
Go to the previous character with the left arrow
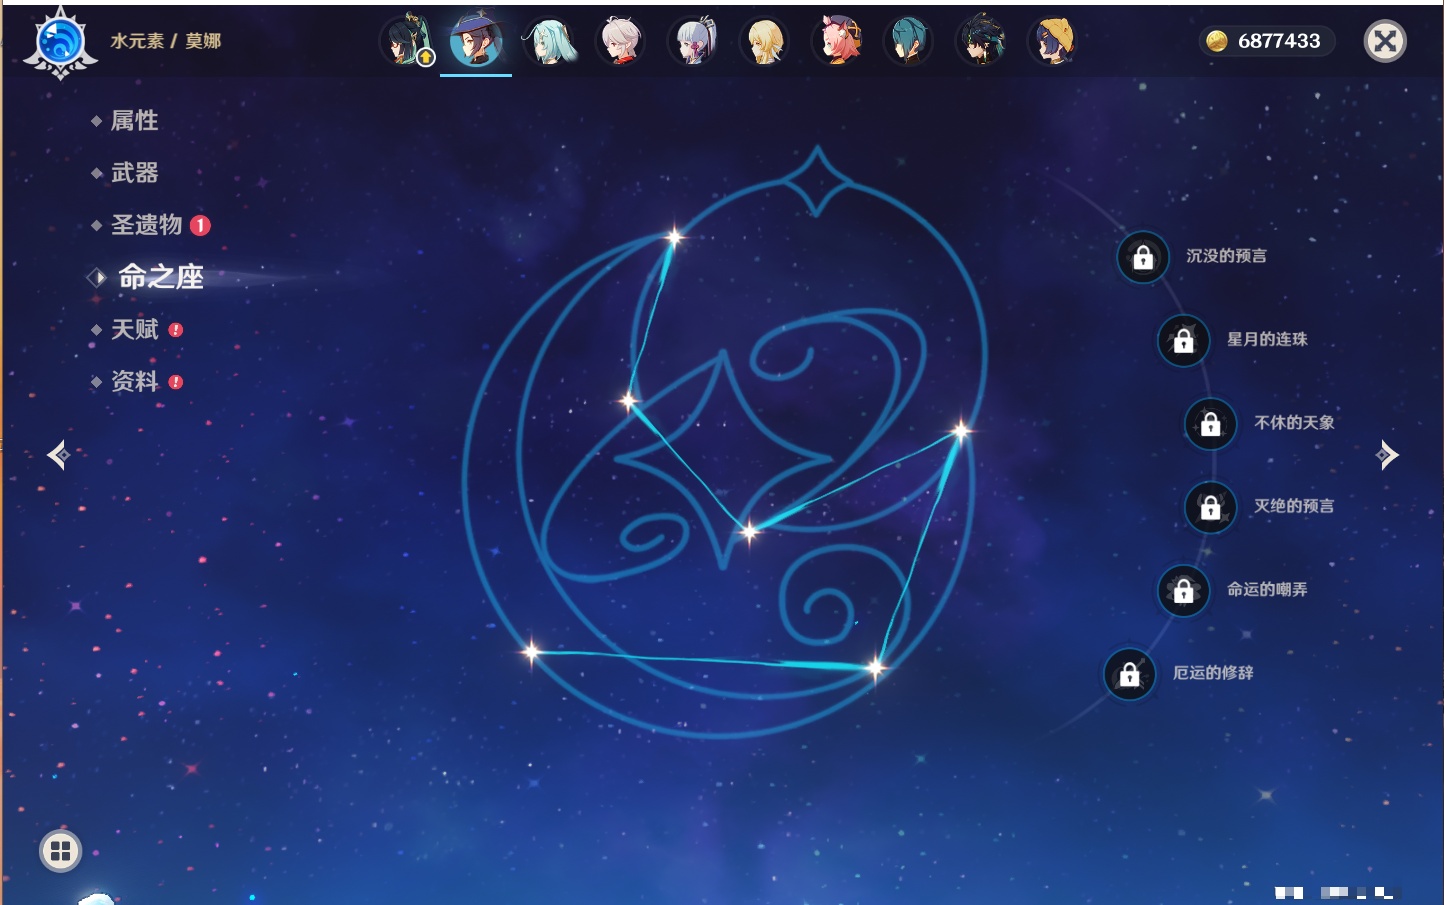(x=58, y=455)
